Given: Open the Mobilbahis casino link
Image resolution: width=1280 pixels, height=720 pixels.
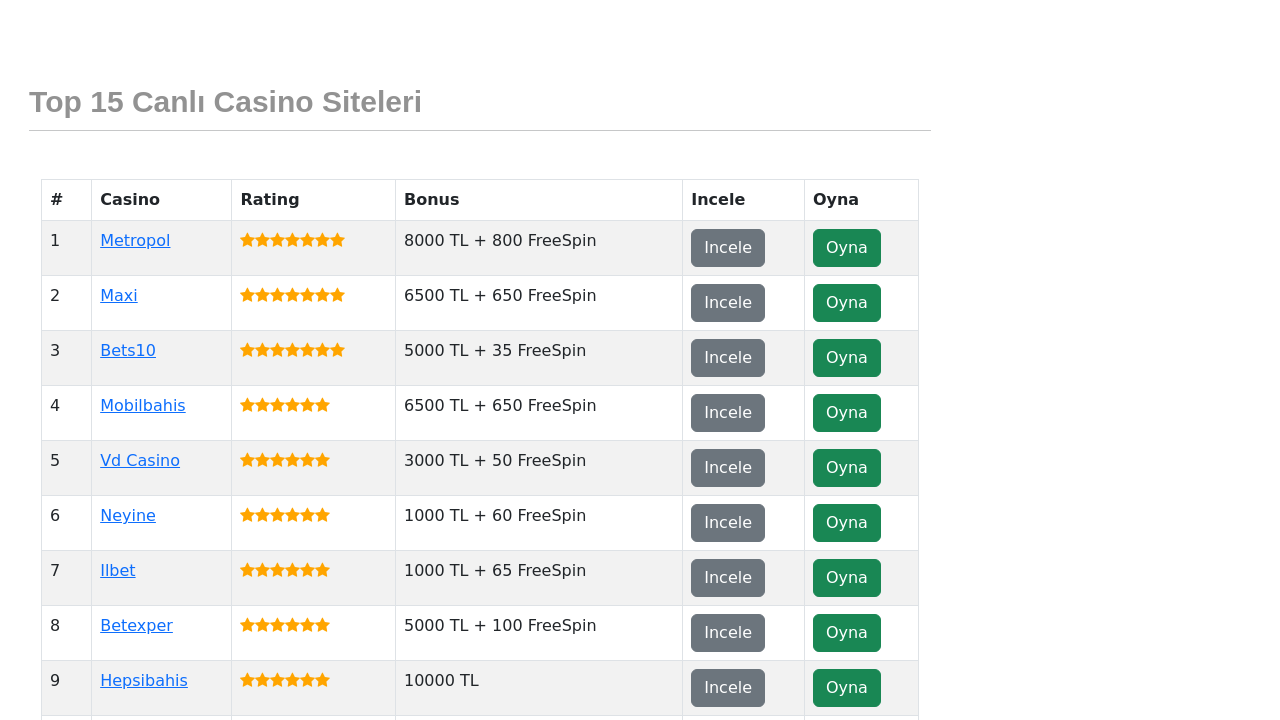Looking at the screenshot, I should point(143,406).
